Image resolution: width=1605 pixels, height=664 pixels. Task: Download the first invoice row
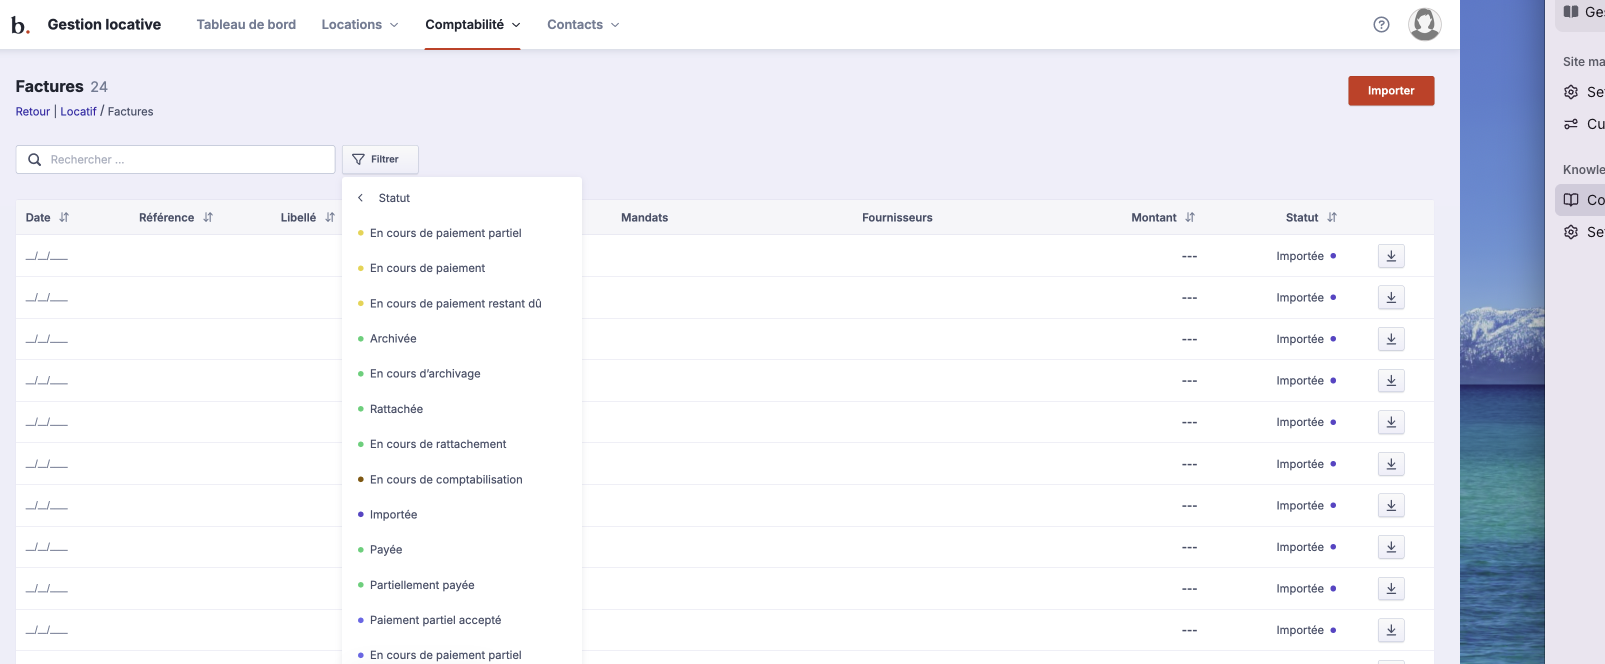click(x=1390, y=256)
